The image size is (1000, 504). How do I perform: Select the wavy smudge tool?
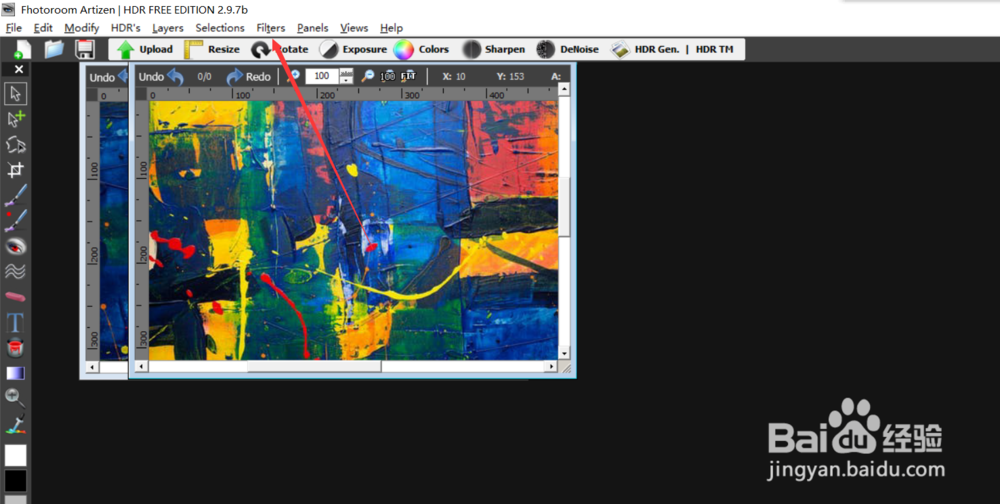(15, 271)
